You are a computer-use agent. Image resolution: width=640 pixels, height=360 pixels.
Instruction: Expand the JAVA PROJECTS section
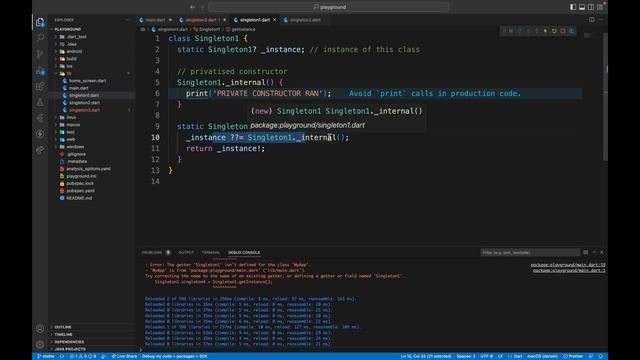coord(92,349)
